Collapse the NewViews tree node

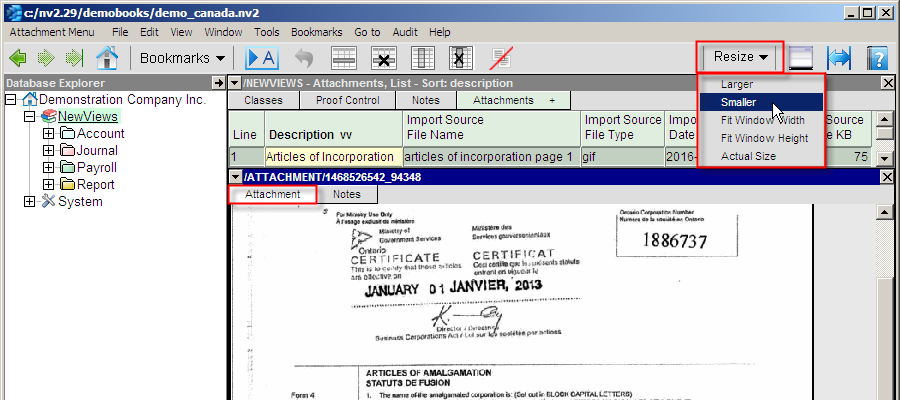coord(29,117)
